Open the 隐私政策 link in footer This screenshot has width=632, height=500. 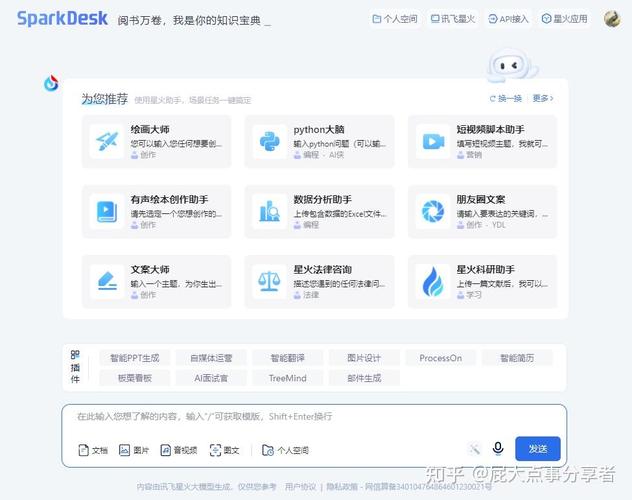342,487
